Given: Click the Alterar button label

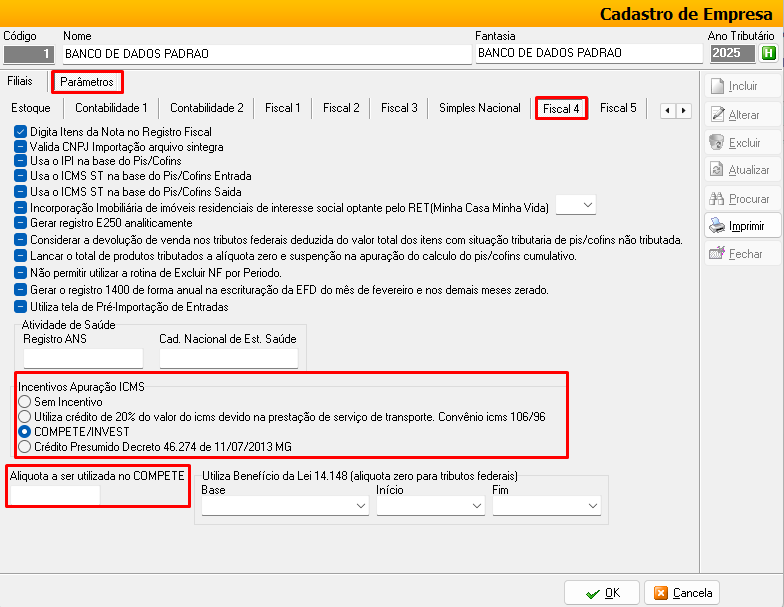Looking at the screenshot, I should [744, 115].
